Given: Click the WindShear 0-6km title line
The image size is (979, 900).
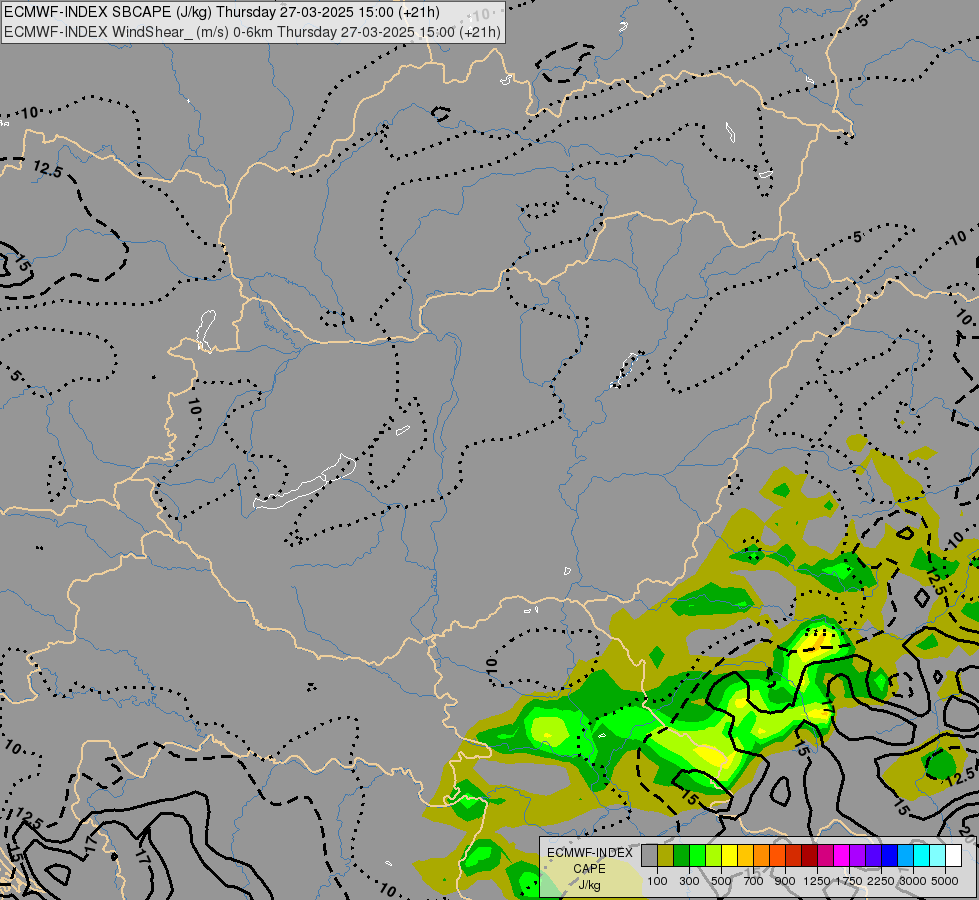Looking at the screenshot, I should (252, 31).
